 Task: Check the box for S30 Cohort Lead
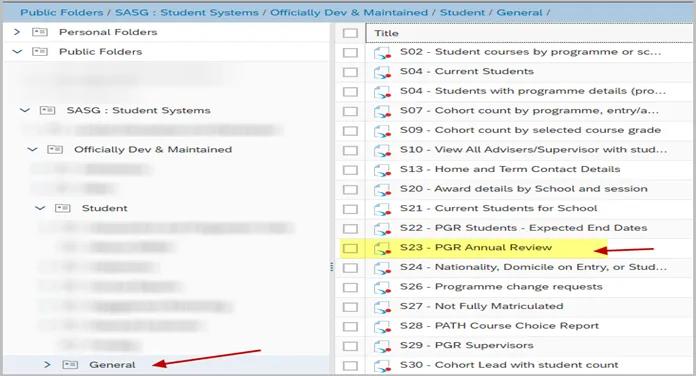pyautogui.click(x=350, y=365)
